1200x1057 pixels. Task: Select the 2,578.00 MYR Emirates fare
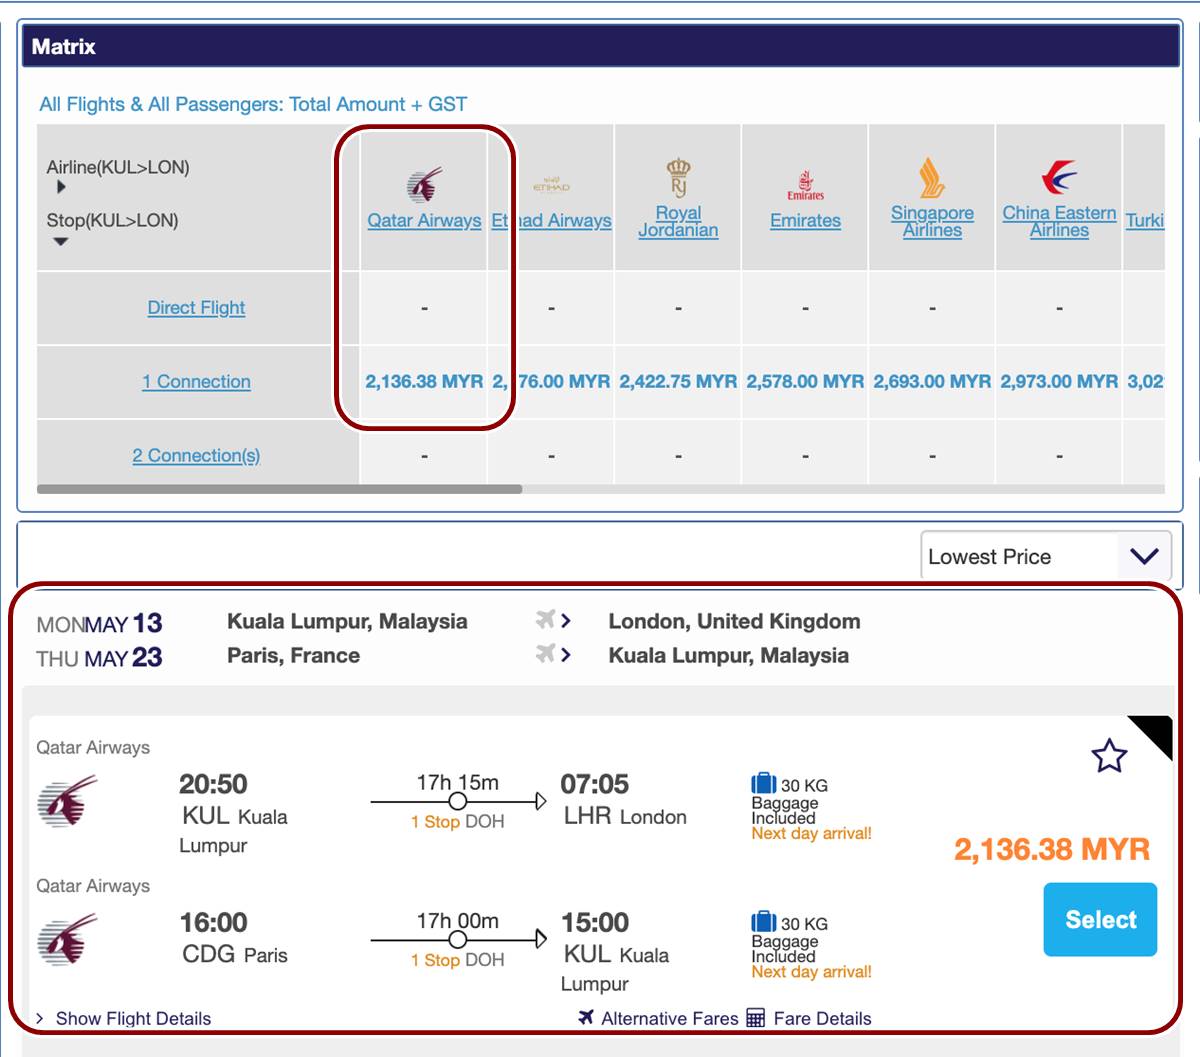point(805,382)
